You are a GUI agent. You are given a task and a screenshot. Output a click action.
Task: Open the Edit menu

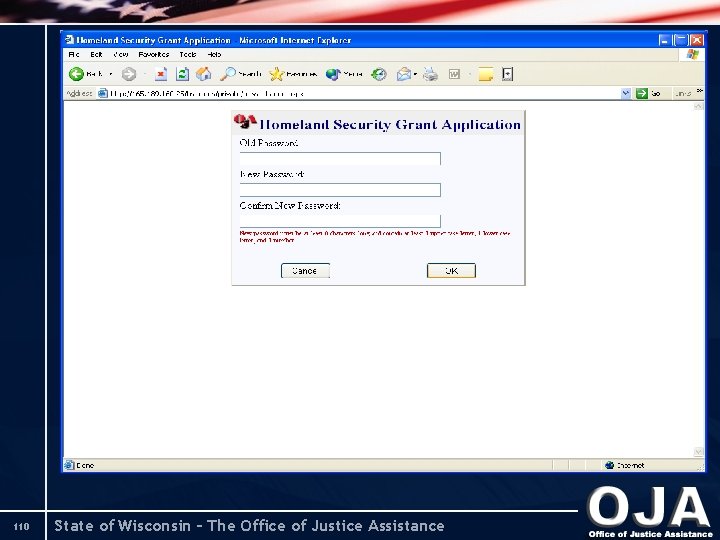coord(96,55)
